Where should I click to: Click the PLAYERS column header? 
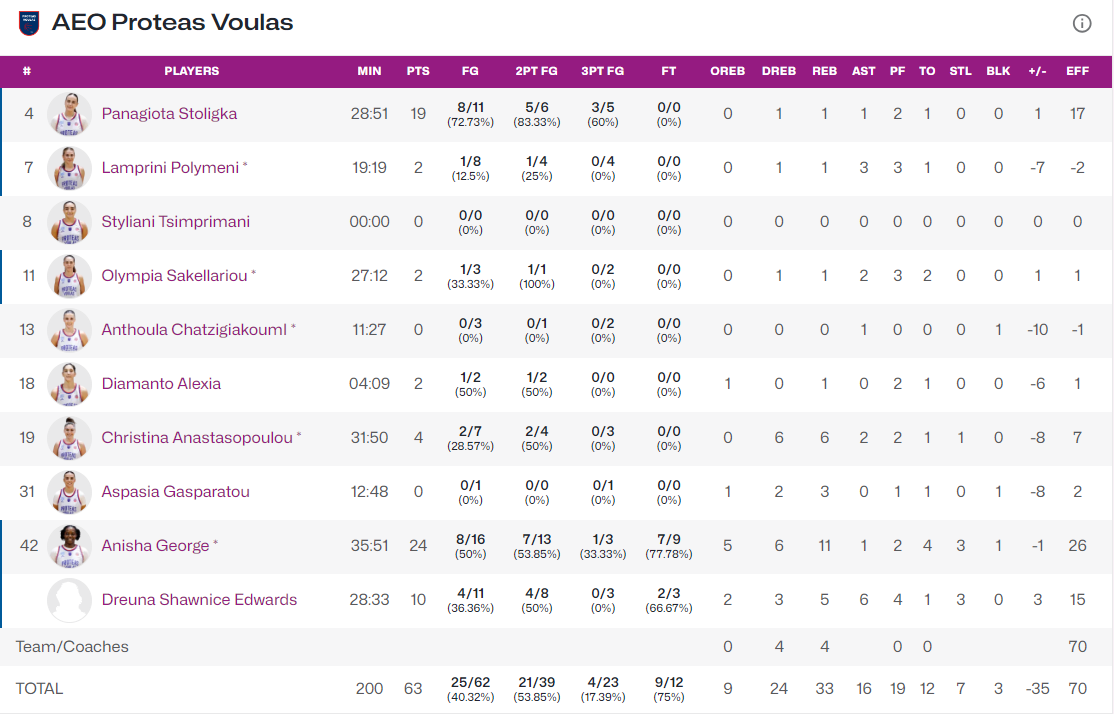click(x=191, y=71)
